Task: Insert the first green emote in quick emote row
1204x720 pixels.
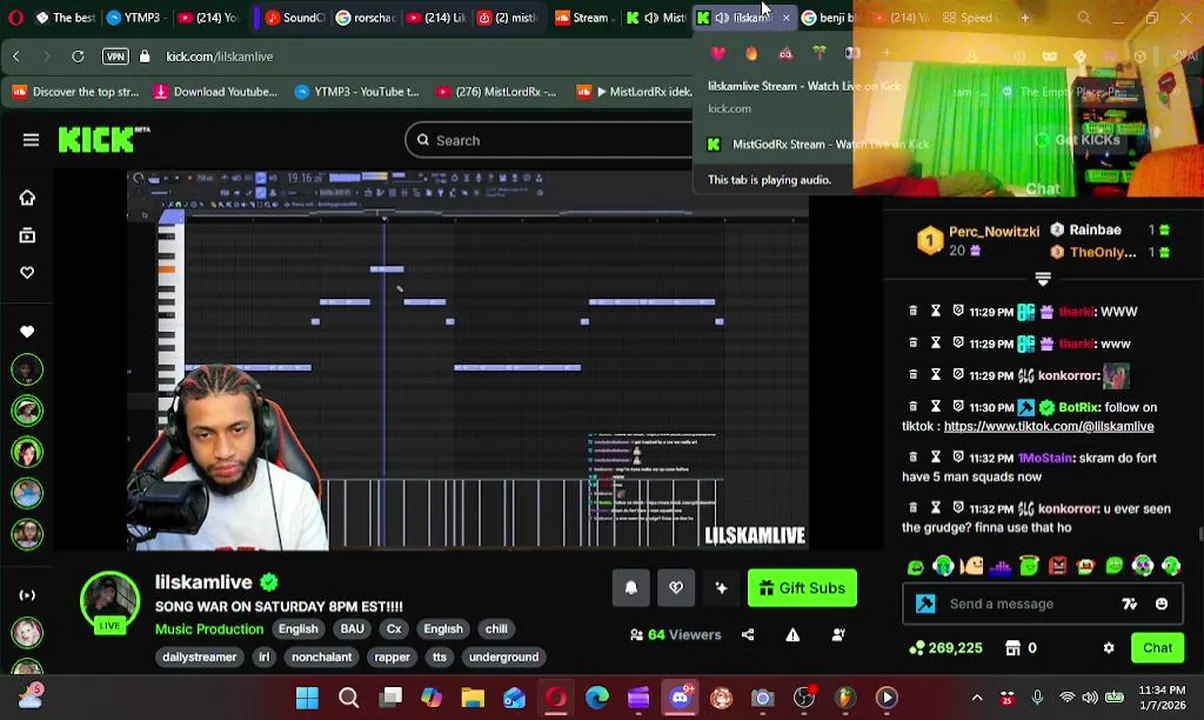Action: click(x=915, y=567)
